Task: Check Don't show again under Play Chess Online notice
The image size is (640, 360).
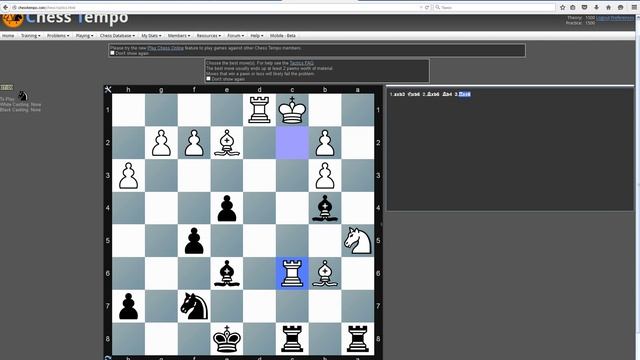Action: [112, 53]
